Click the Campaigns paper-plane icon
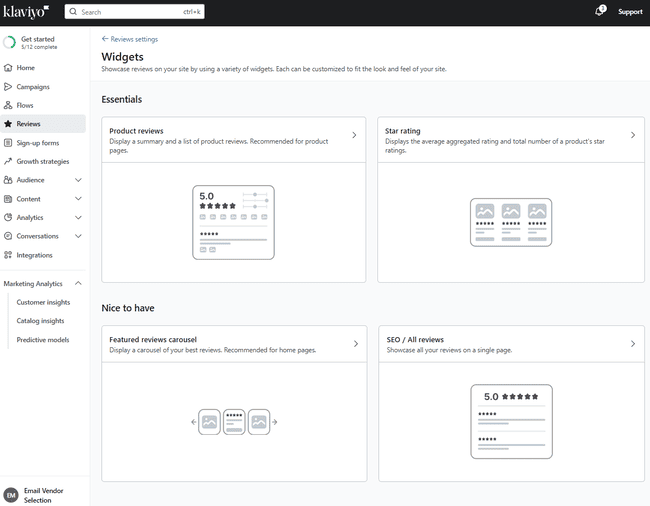This screenshot has height=506, width=650. point(8,87)
